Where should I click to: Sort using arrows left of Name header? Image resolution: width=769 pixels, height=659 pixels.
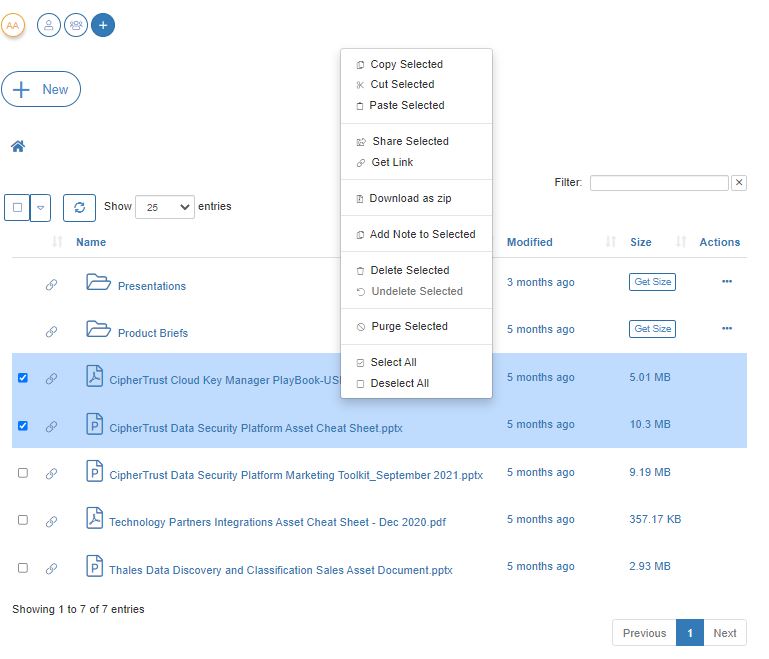click(57, 242)
